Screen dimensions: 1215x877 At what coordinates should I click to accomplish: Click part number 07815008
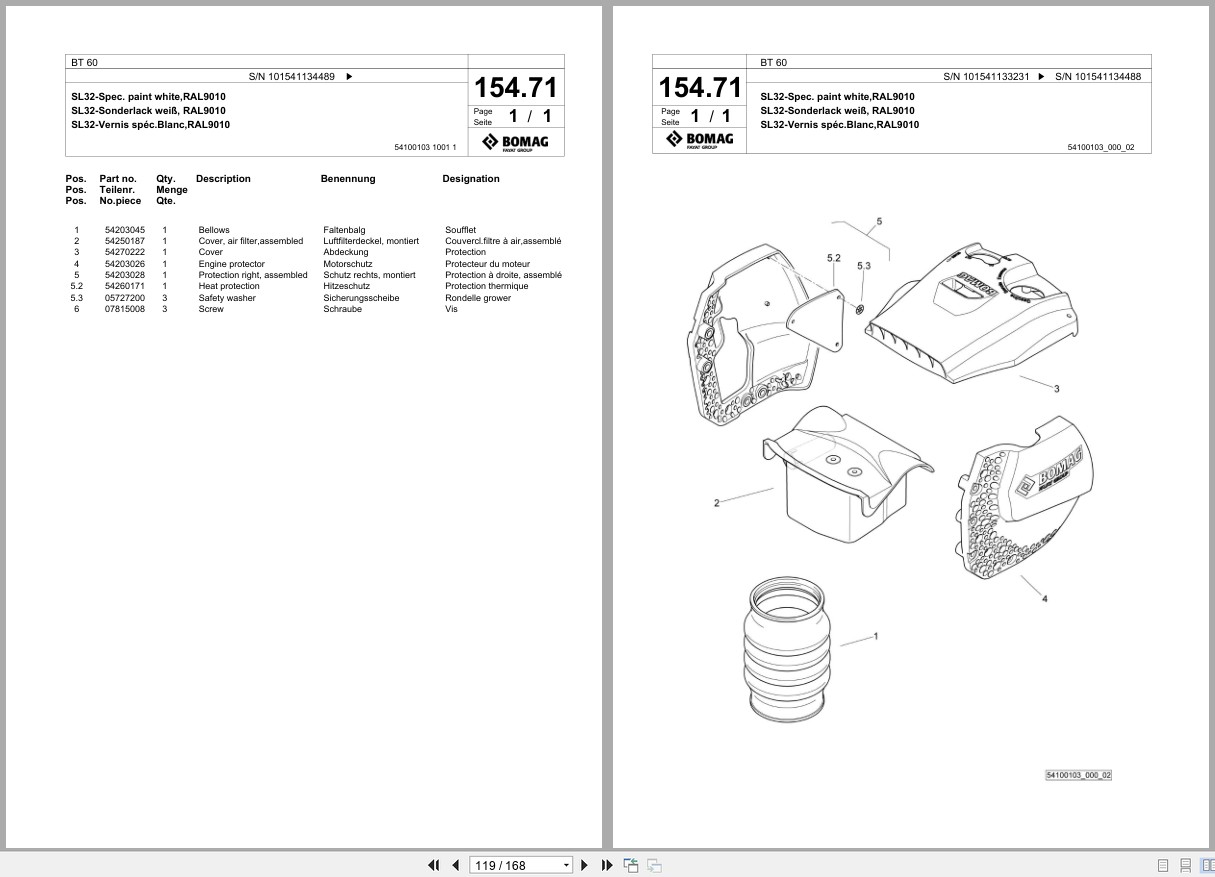click(125, 309)
